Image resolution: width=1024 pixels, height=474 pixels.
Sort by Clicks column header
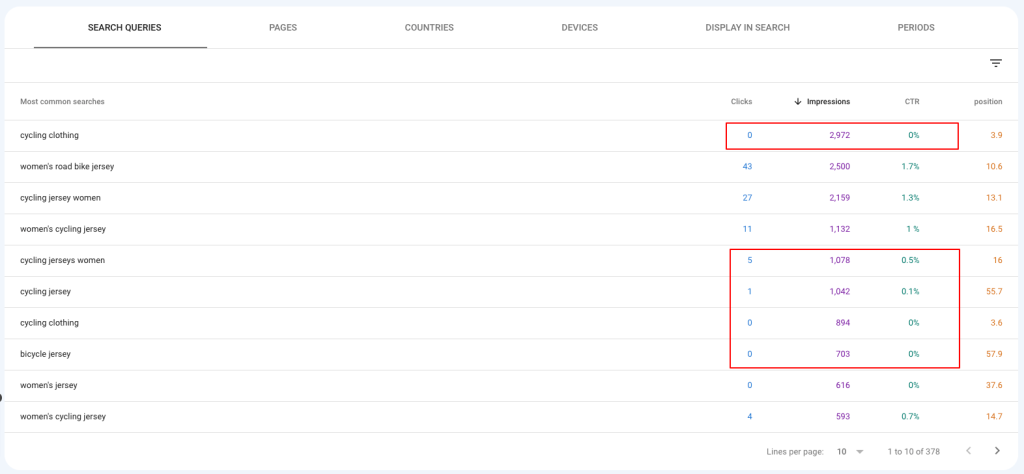coord(741,101)
